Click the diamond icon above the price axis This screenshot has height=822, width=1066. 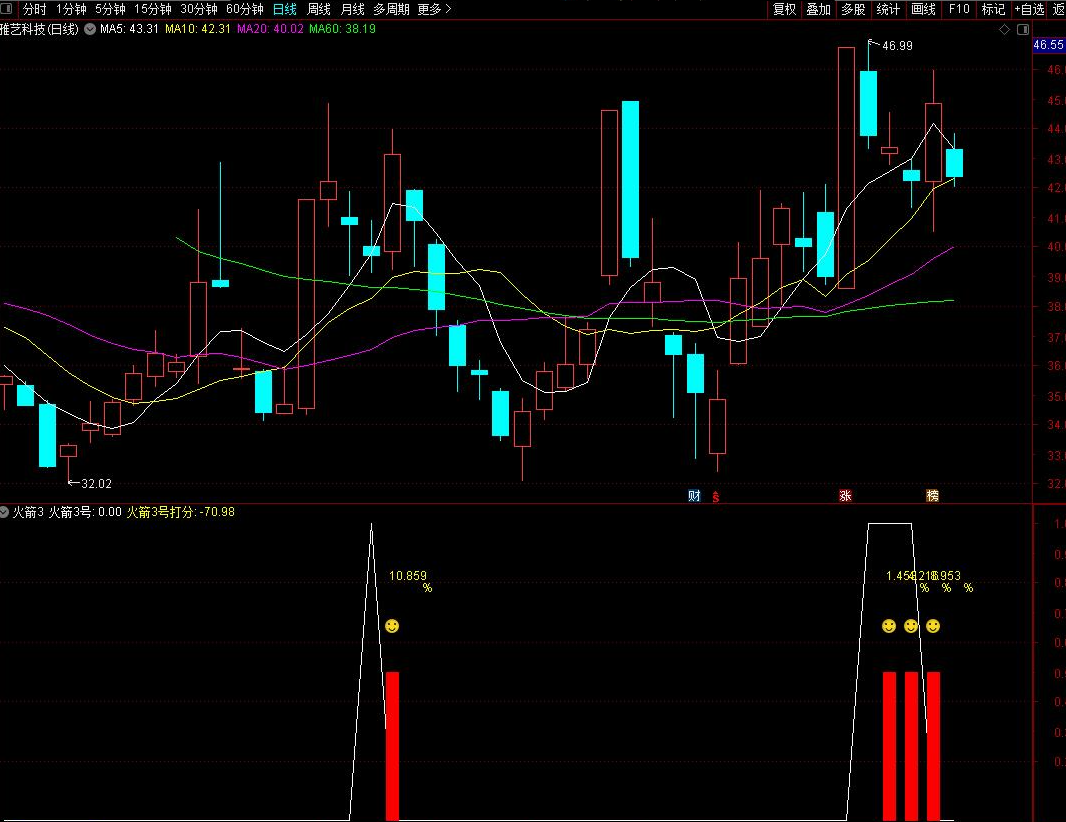point(1004,29)
